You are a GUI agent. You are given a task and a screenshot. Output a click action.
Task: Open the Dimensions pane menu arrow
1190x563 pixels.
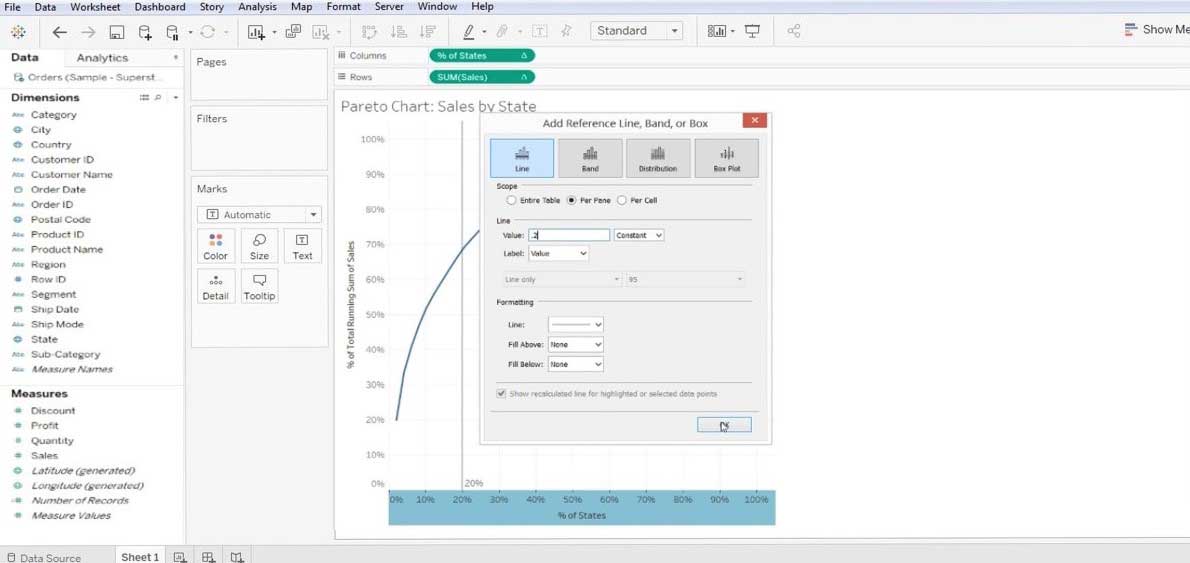(x=176, y=98)
